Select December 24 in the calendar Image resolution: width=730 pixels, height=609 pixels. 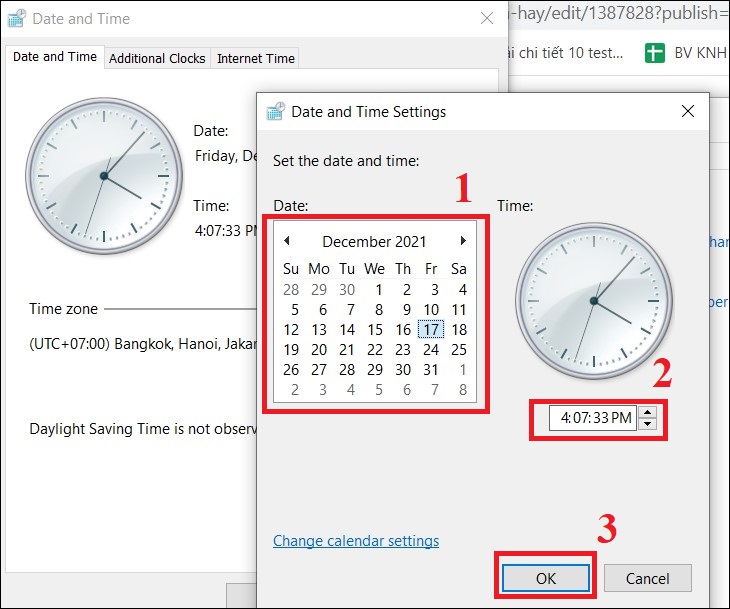431,350
